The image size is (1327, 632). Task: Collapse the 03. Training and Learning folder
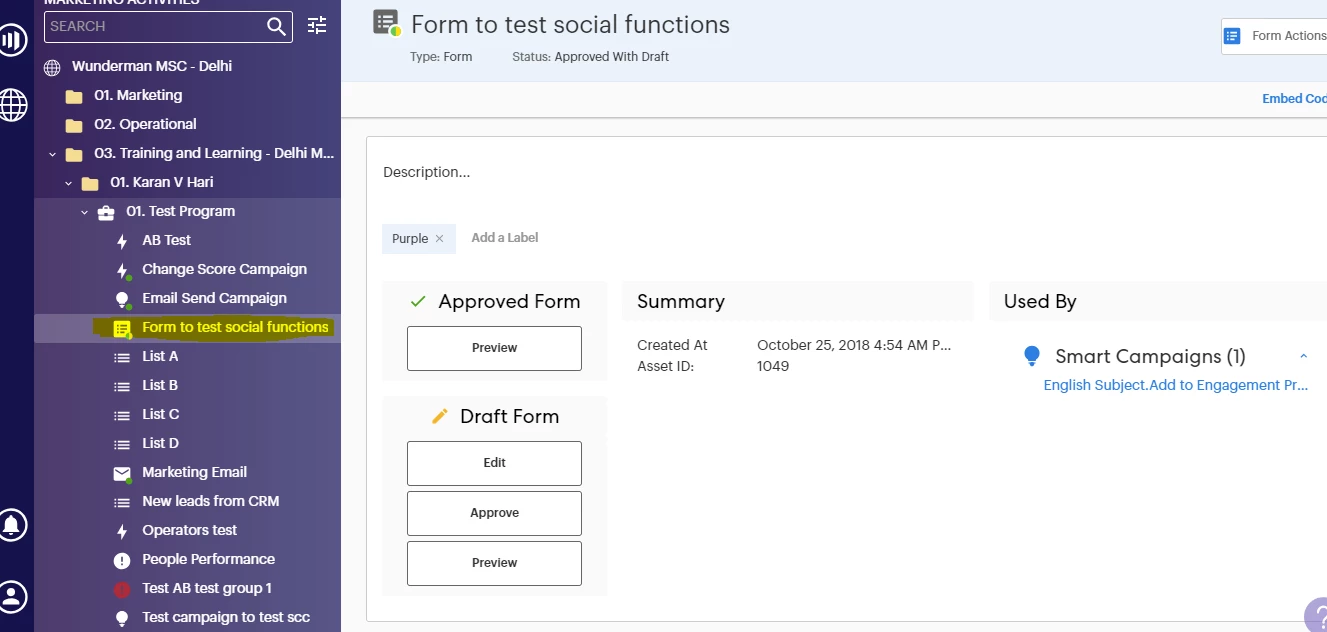pyautogui.click(x=52, y=154)
